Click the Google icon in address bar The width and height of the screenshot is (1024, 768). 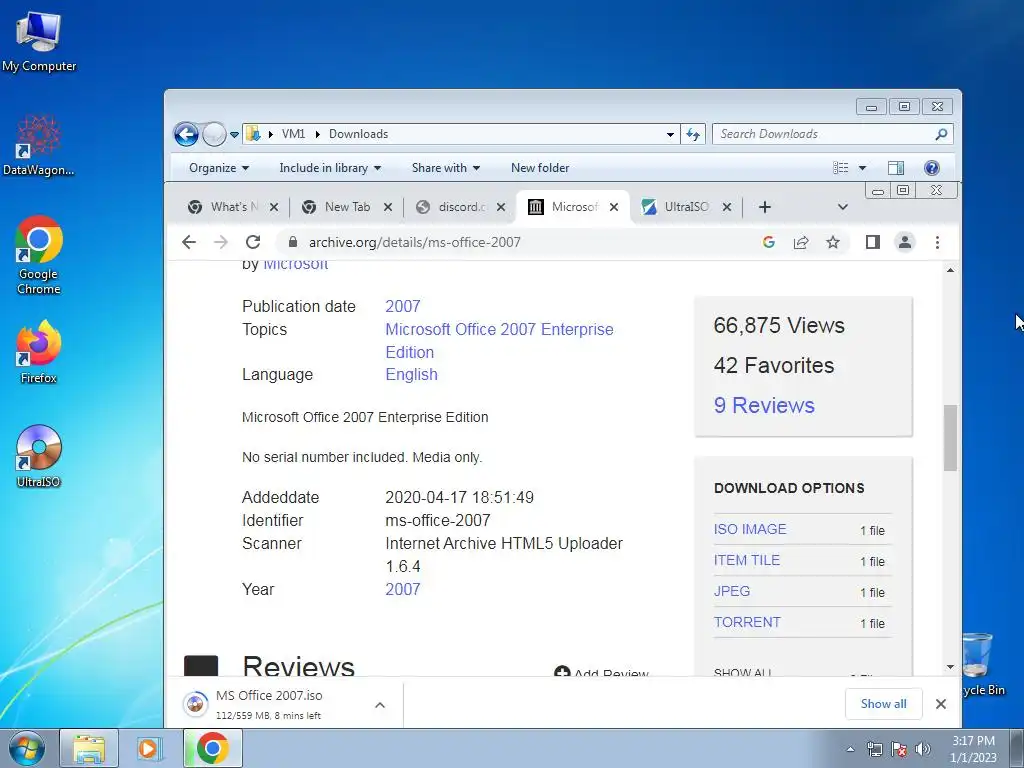tap(769, 242)
